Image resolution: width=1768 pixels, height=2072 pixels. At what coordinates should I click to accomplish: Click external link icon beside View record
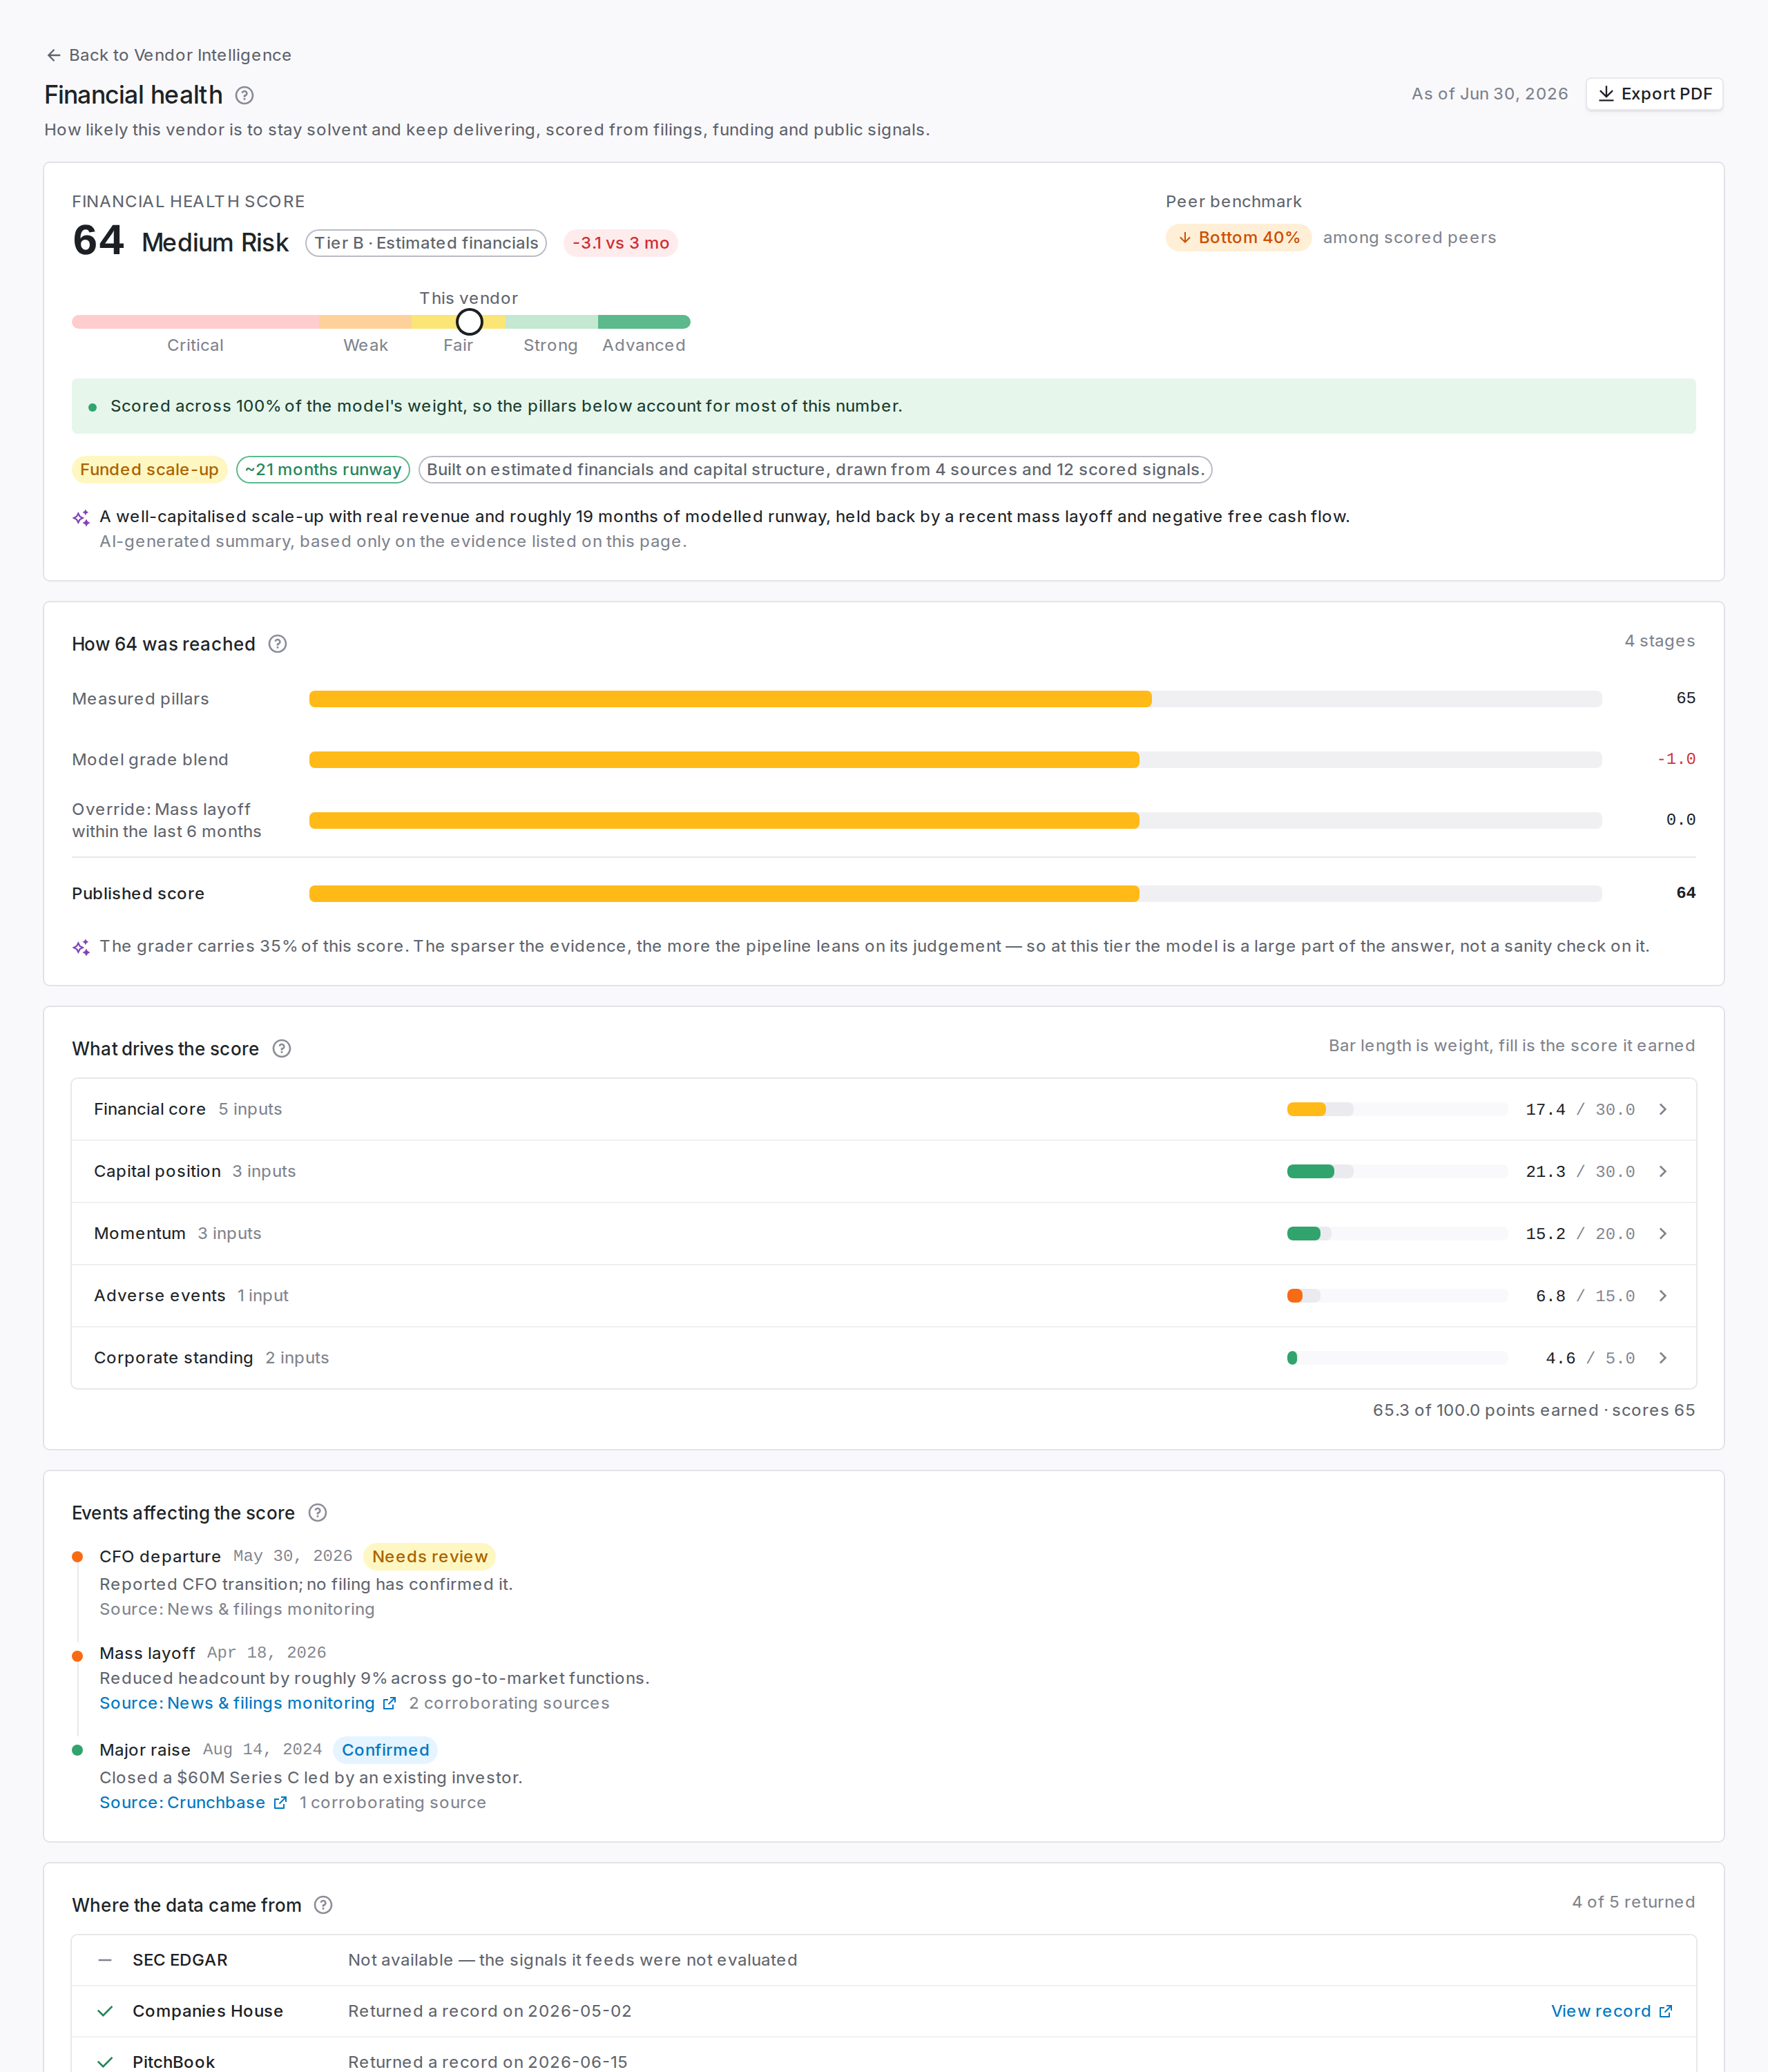click(1665, 2011)
